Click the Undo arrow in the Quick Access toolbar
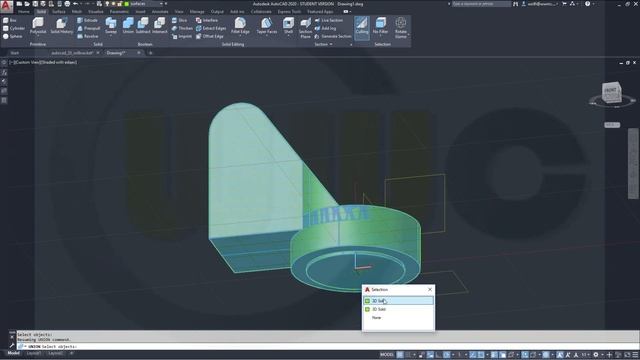This screenshot has width=640, height=360. 76,4
